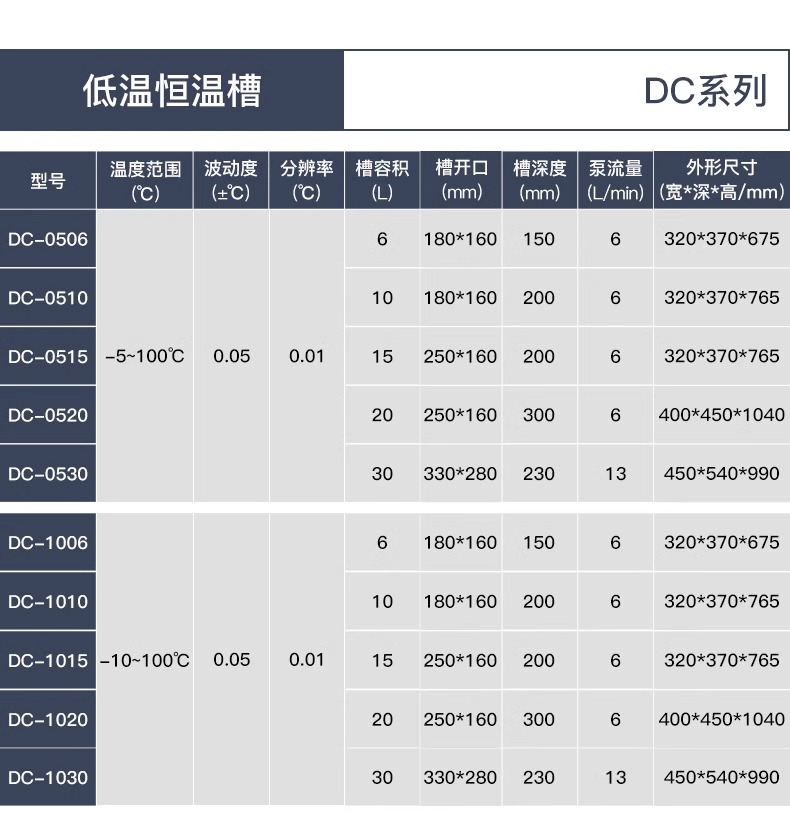The height and width of the screenshot is (813, 790).
Task: Select the DC-0520 model cell
Action: (48, 415)
